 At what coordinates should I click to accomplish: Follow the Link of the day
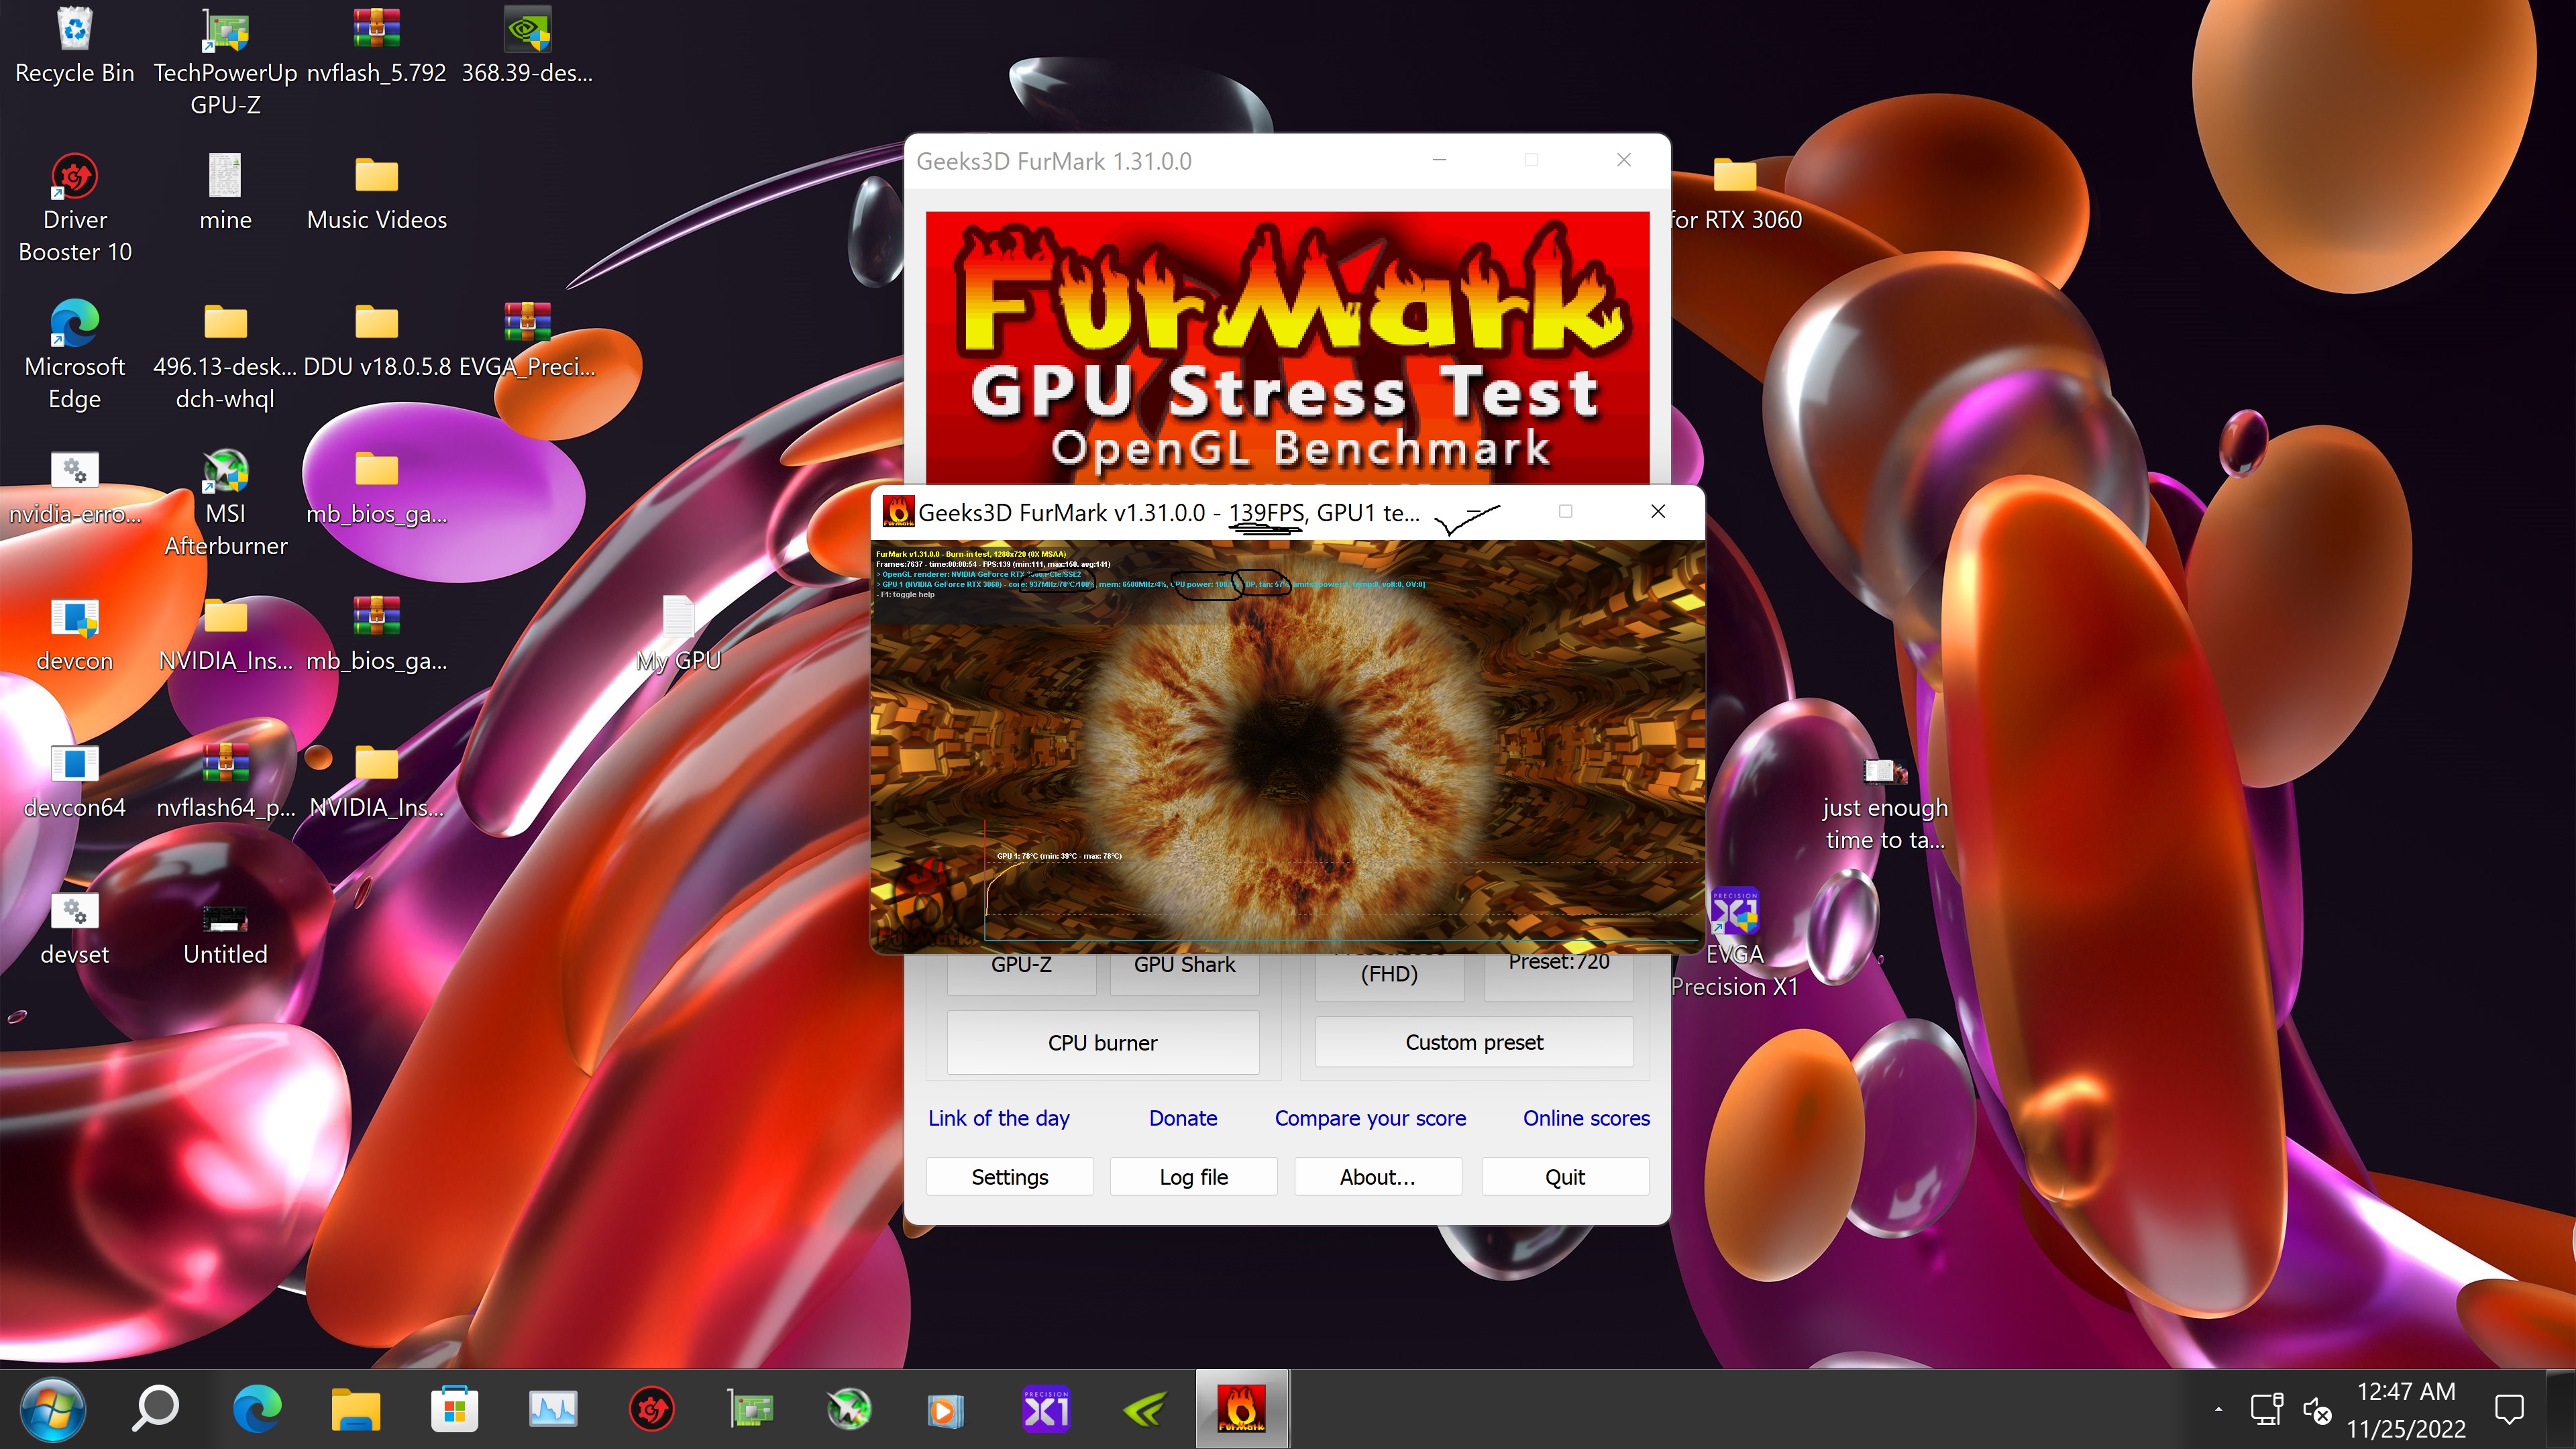coord(998,1118)
